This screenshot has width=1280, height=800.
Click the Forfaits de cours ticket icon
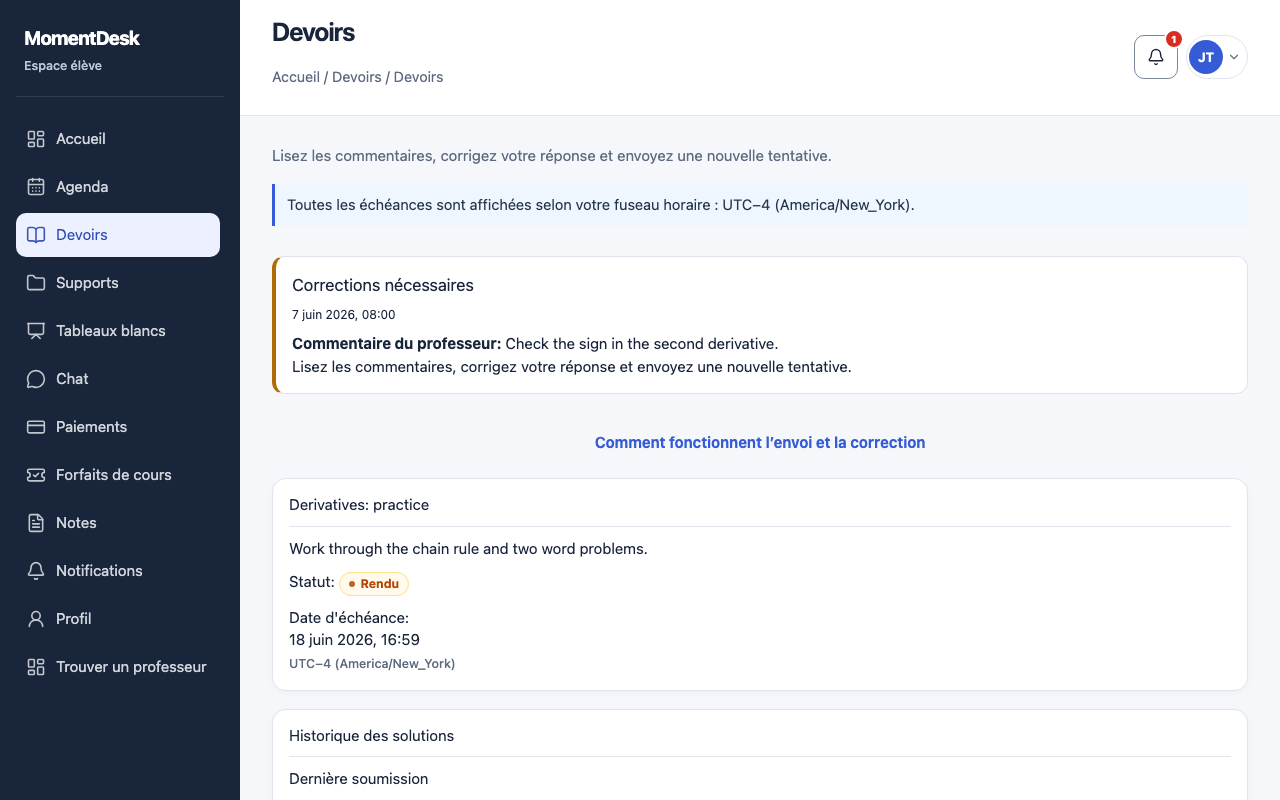[36, 475]
